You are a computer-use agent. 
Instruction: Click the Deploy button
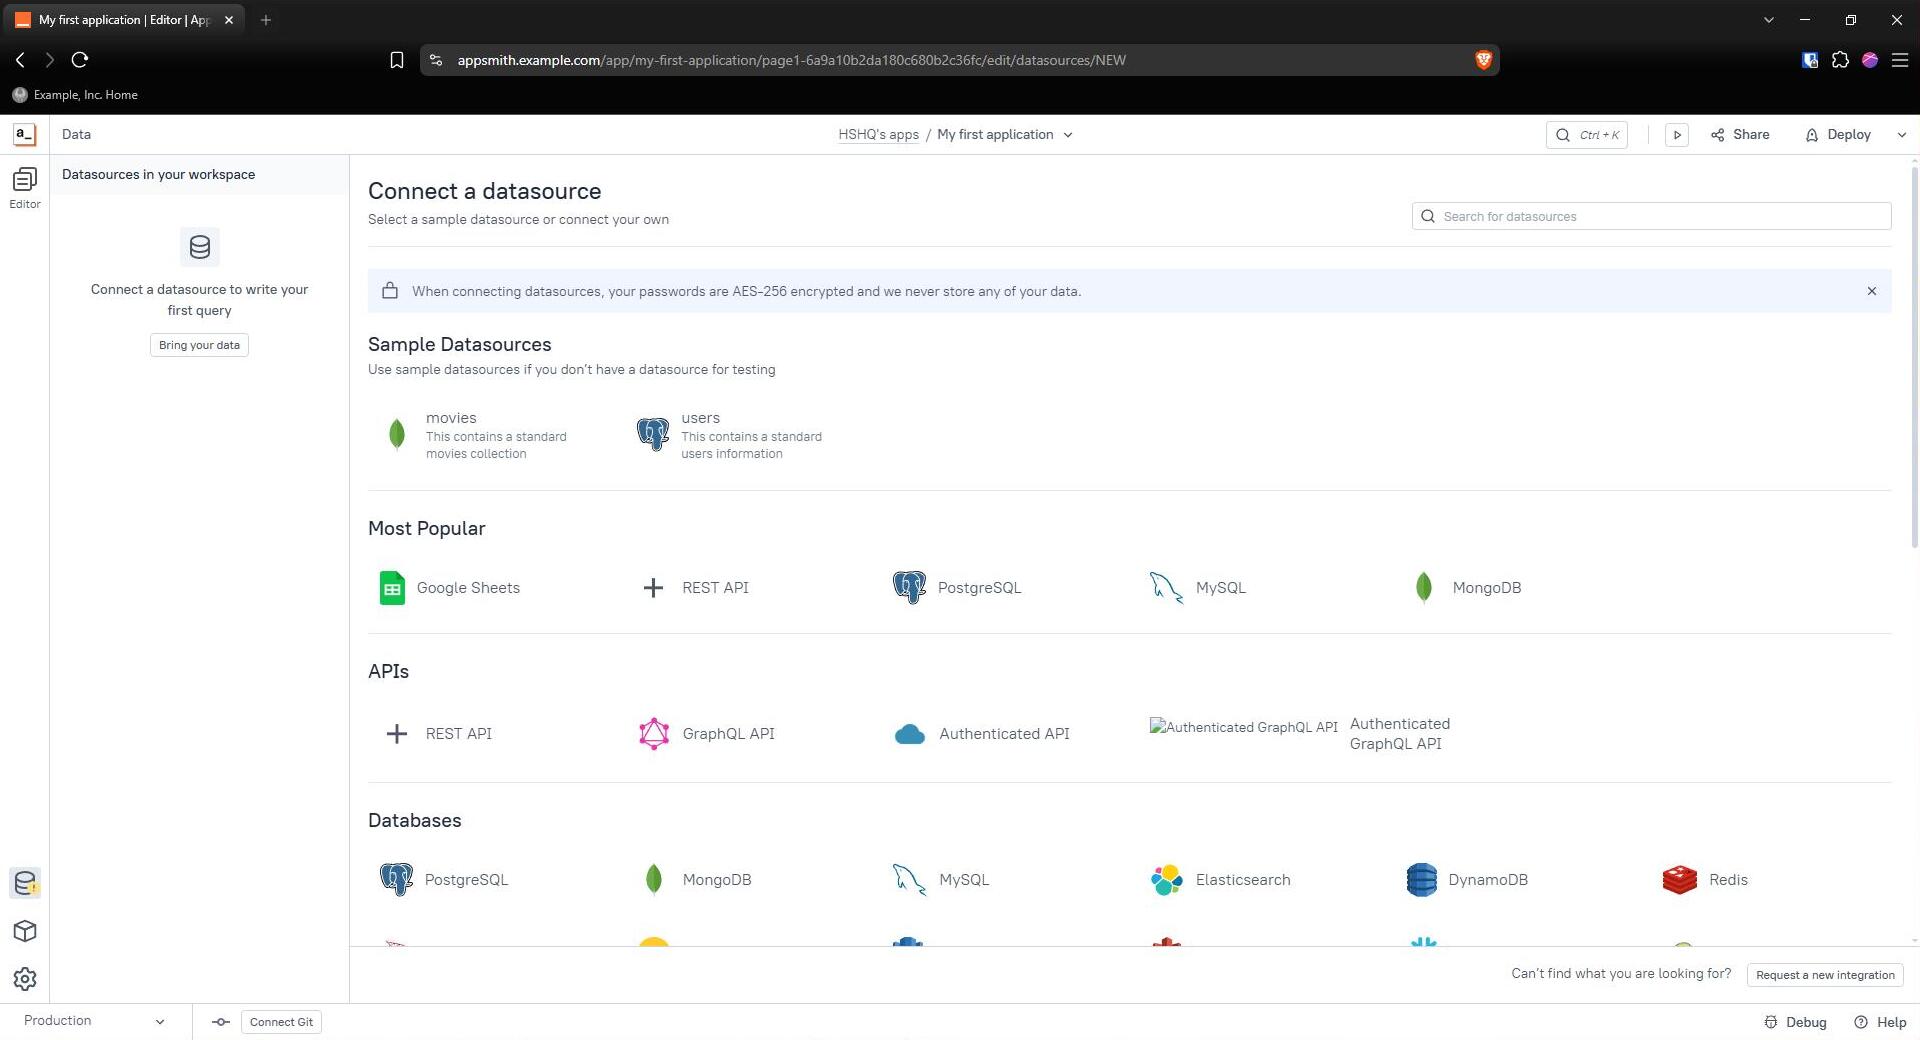(1838, 135)
